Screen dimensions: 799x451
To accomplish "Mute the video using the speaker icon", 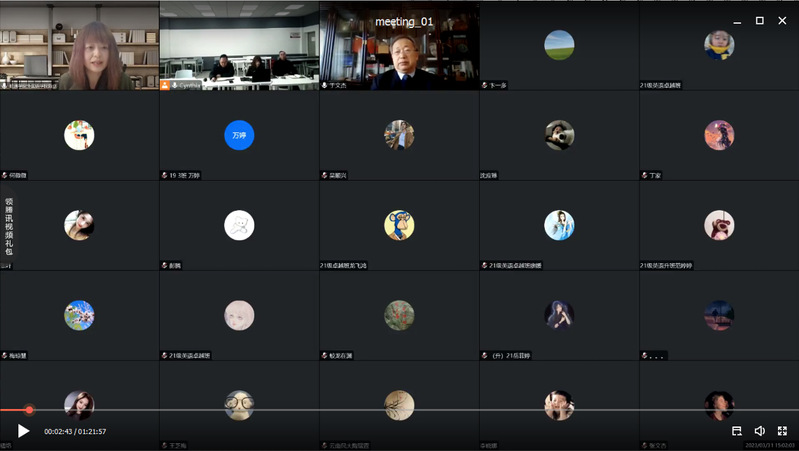I will [x=759, y=431].
